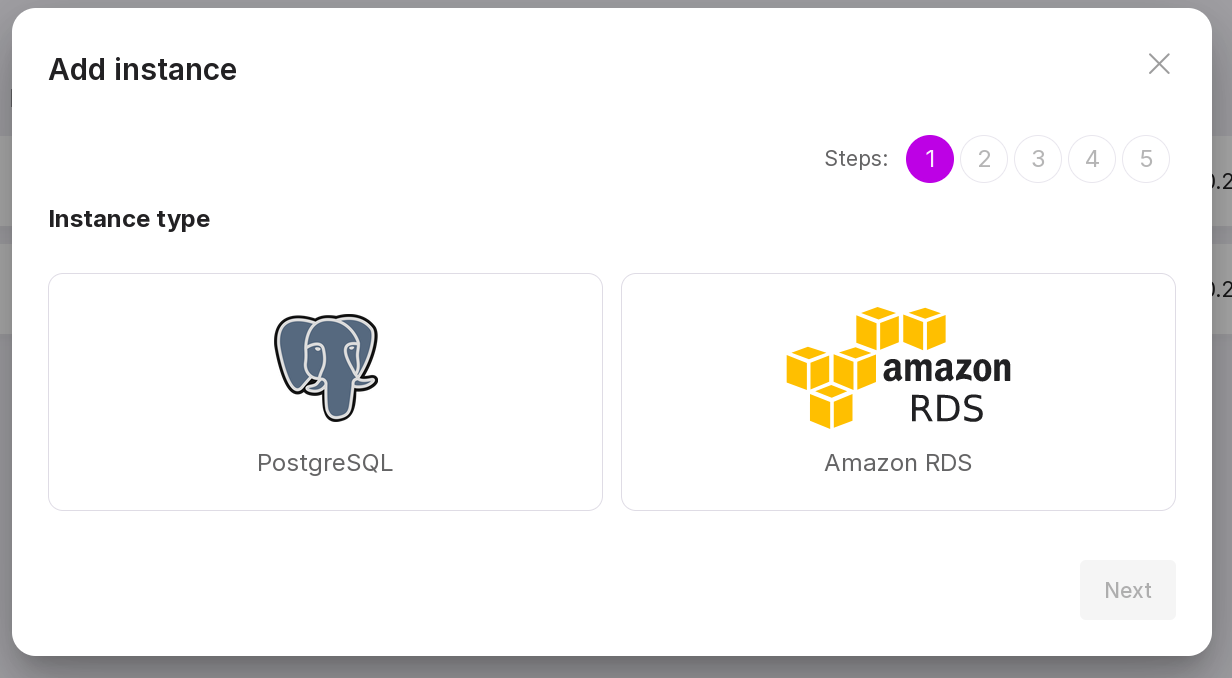The width and height of the screenshot is (1232, 678).
Task: Click the large "RDS" letters in the logo
Action: pyautogui.click(x=946, y=407)
